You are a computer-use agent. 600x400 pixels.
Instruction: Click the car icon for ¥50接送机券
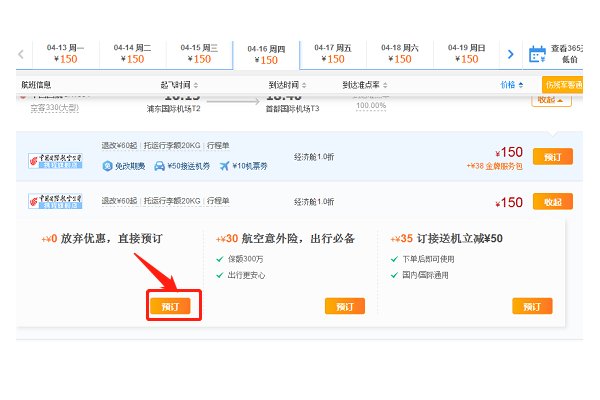click(159, 166)
